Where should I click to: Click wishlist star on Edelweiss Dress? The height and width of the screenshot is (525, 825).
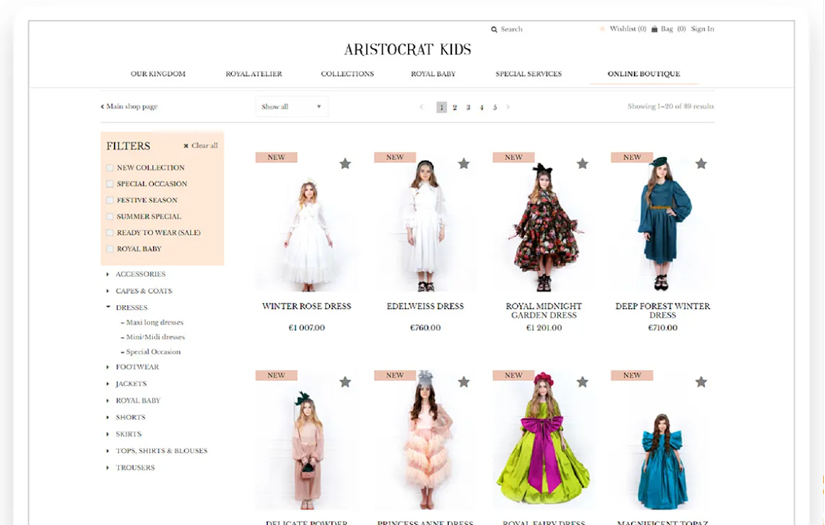click(x=464, y=164)
